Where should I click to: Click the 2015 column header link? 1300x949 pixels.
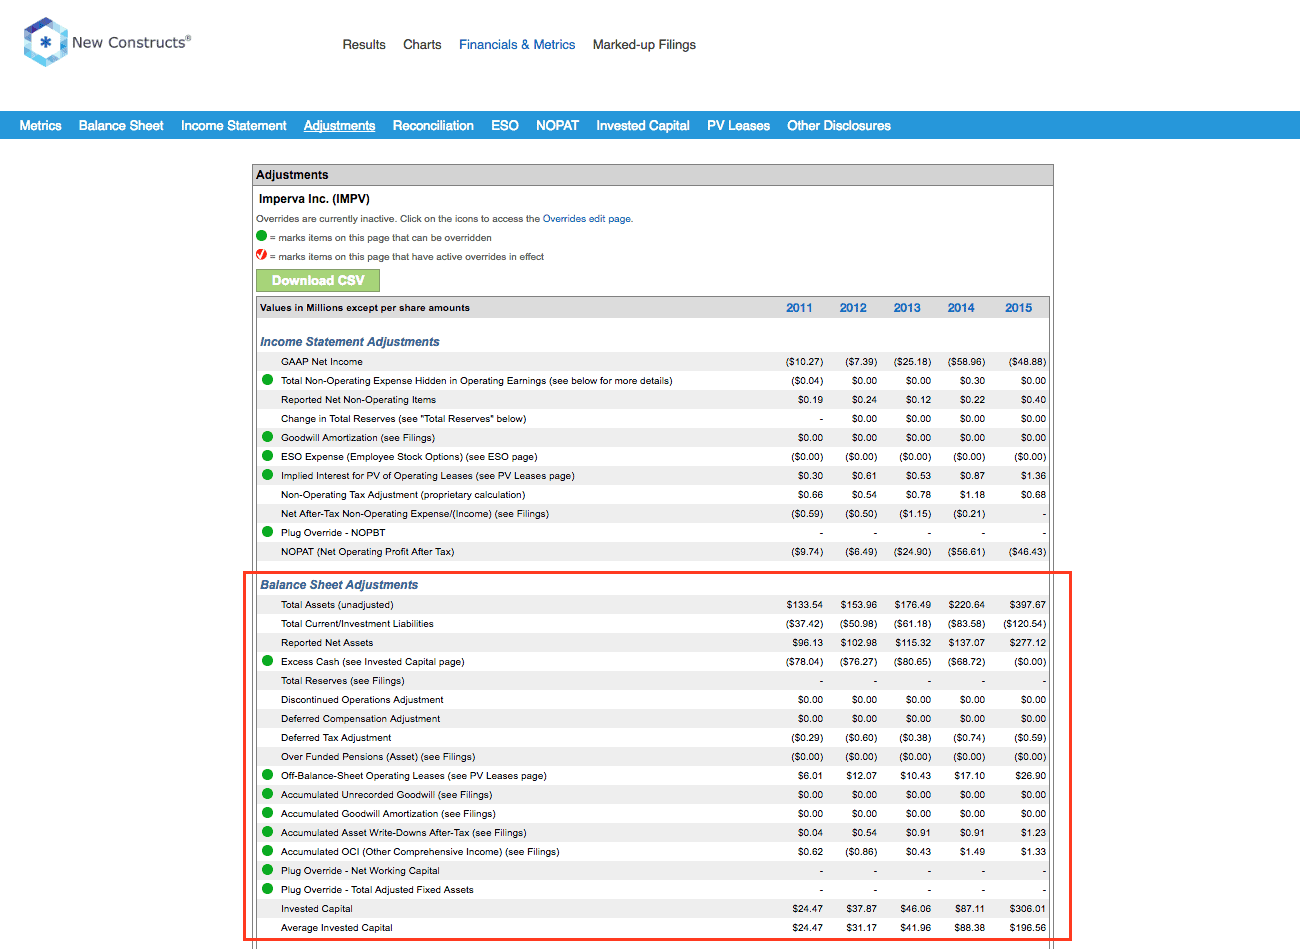pyautogui.click(x=1018, y=307)
